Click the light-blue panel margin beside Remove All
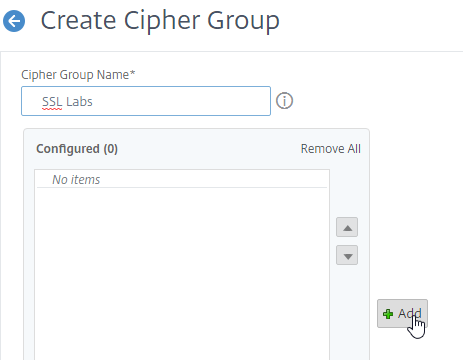The width and height of the screenshot is (463, 360). (x=365, y=149)
